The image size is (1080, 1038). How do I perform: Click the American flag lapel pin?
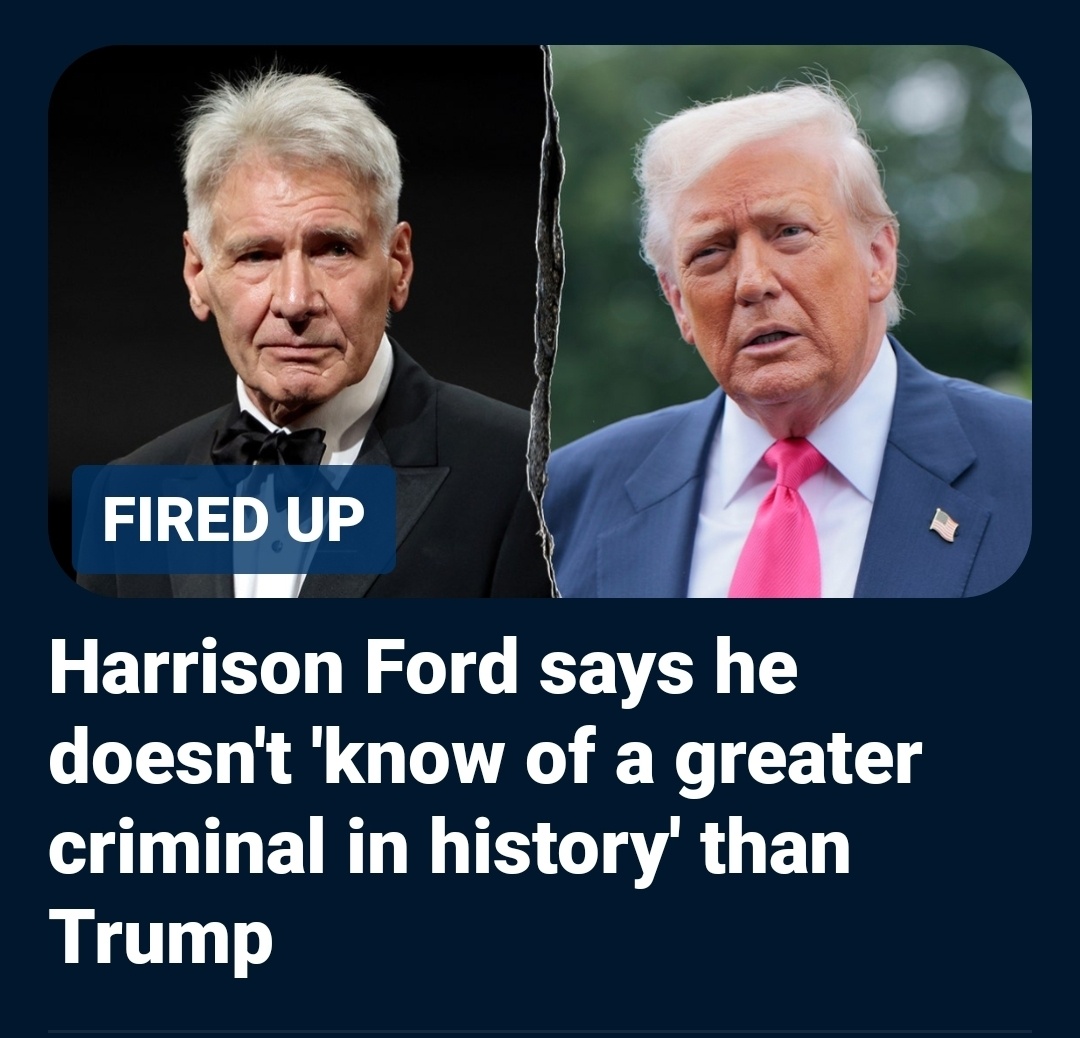944,525
